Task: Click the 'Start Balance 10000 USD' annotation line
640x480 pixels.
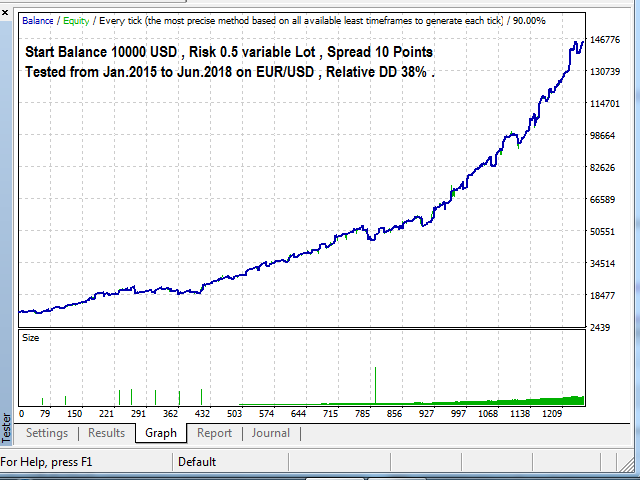Action: (x=229, y=52)
